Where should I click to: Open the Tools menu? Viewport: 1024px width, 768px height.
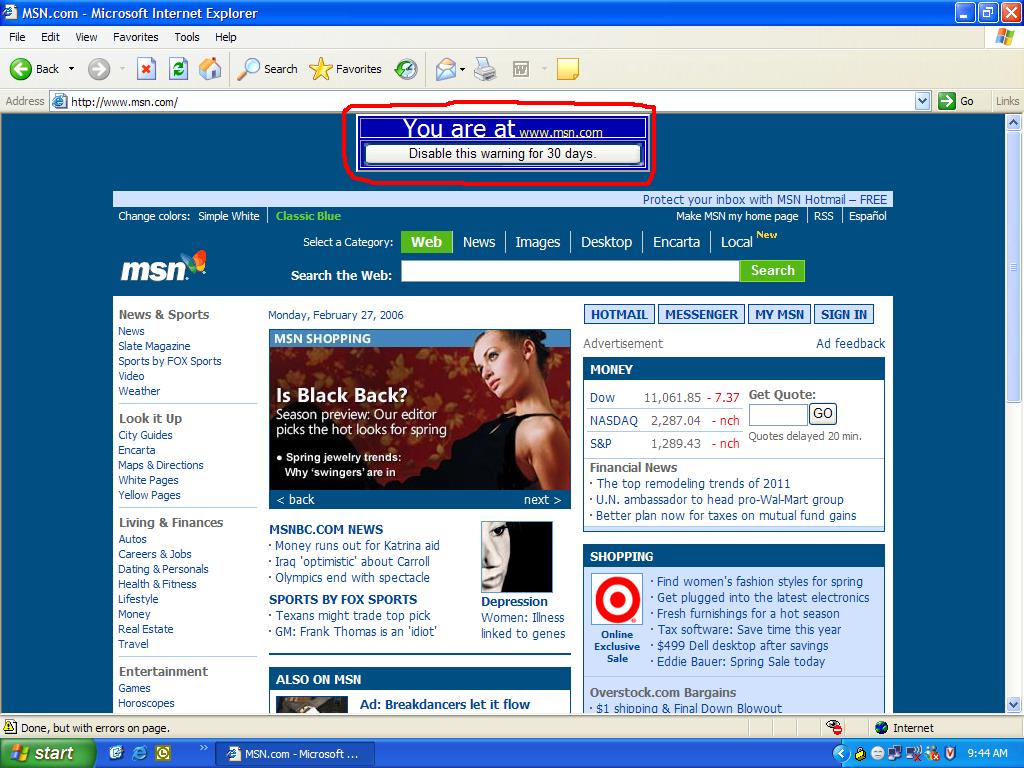click(186, 37)
